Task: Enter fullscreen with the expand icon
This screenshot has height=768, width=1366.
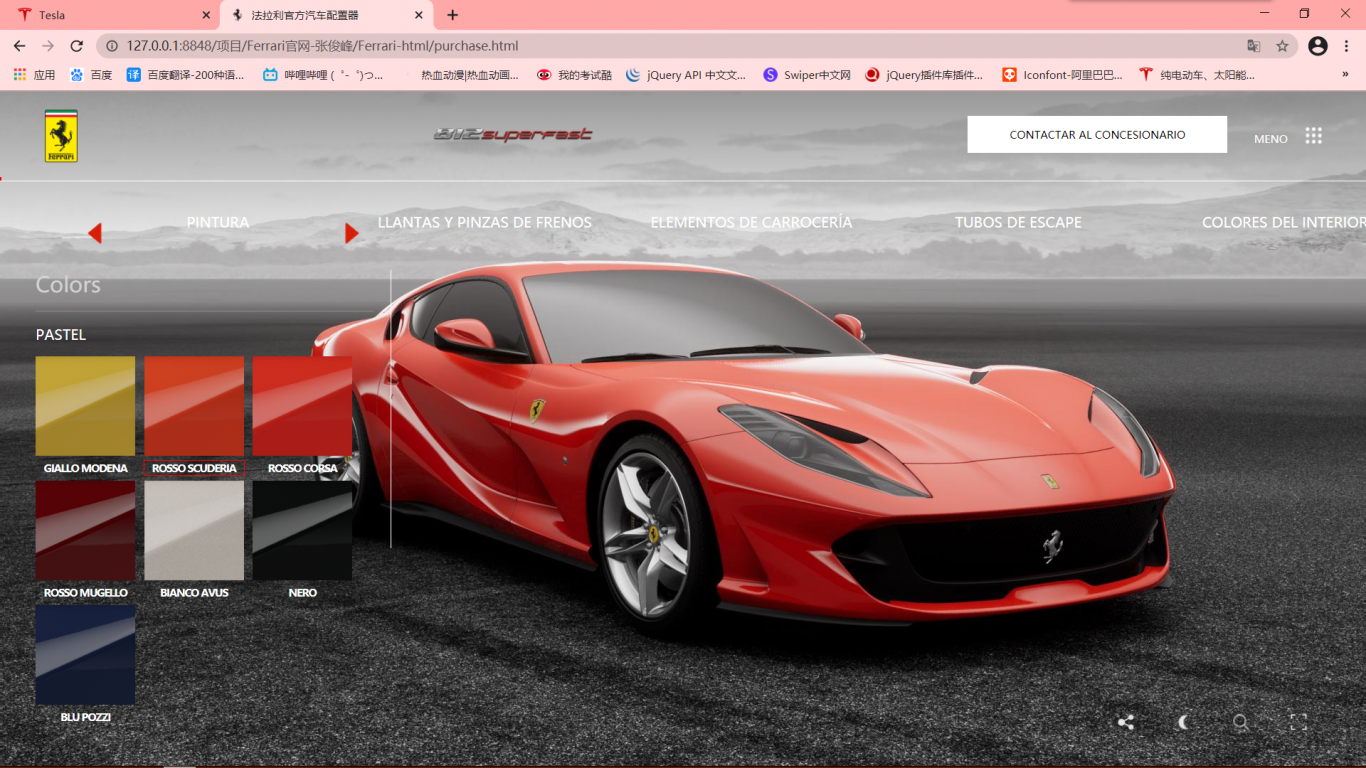Action: [1298, 722]
